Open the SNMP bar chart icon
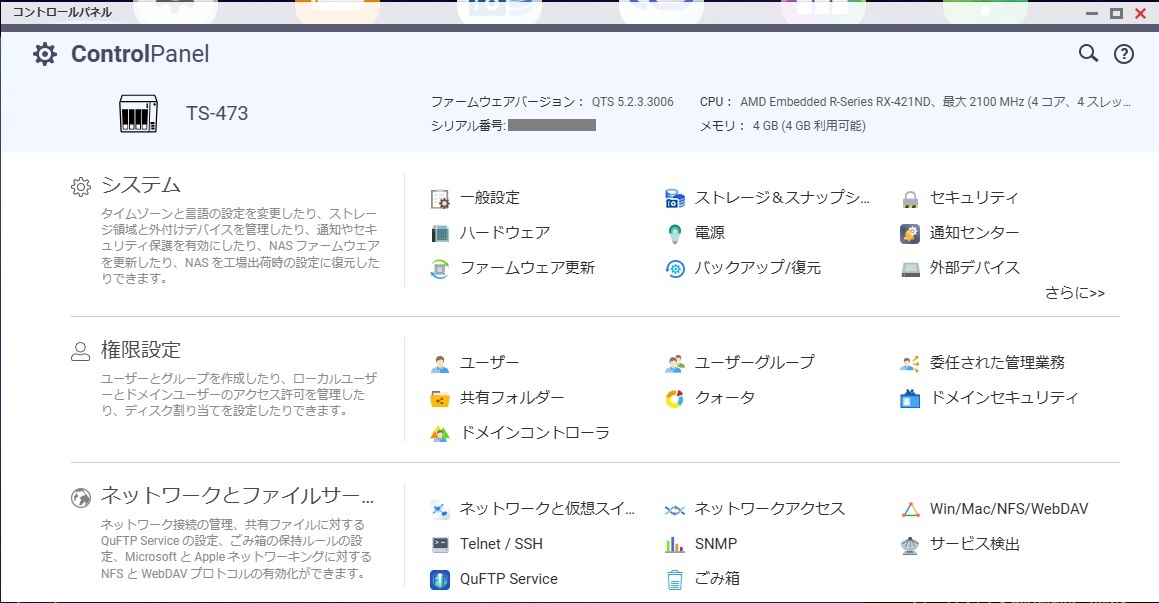 coord(675,545)
